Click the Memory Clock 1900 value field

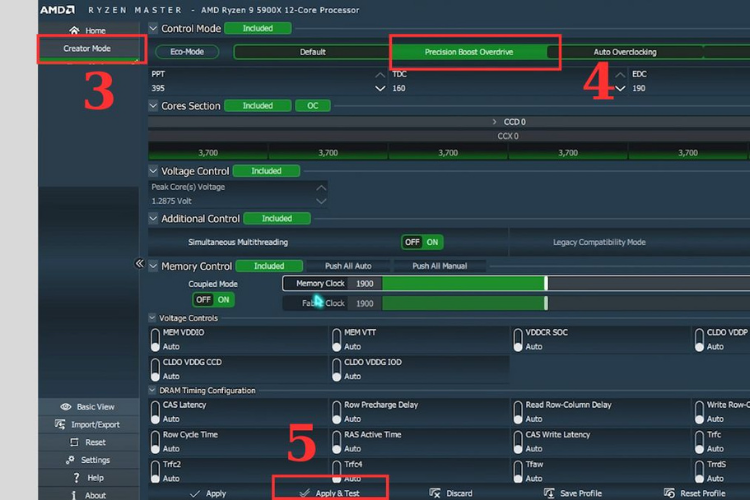[364, 284]
